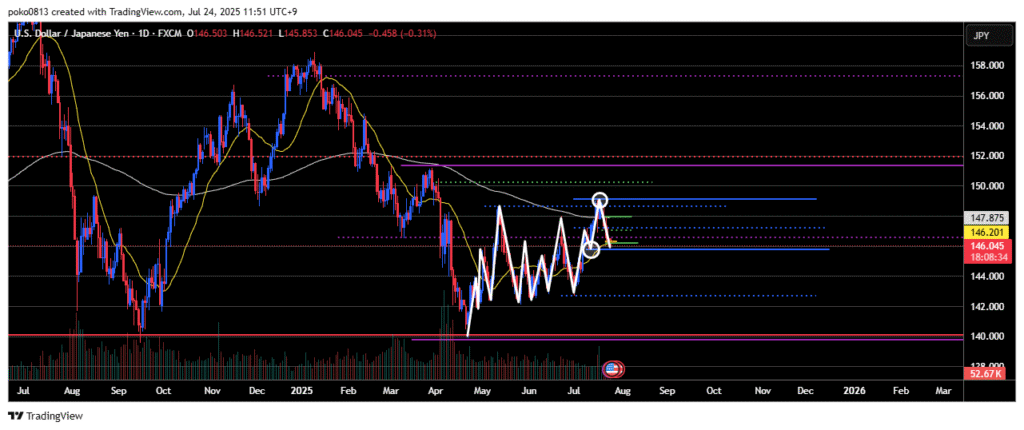Click the 18:08:34 bar countdown timer
Viewport: 1024px width, 430px height.
click(980, 256)
